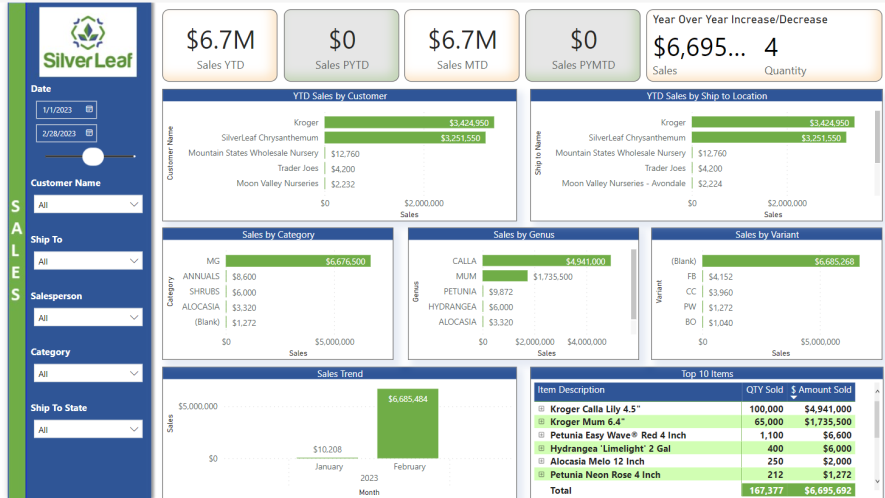885x498 pixels.
Task: Select Kroger bar in YTD Sales by Customer
Action: pyautogui.click(x=409, y=123)
